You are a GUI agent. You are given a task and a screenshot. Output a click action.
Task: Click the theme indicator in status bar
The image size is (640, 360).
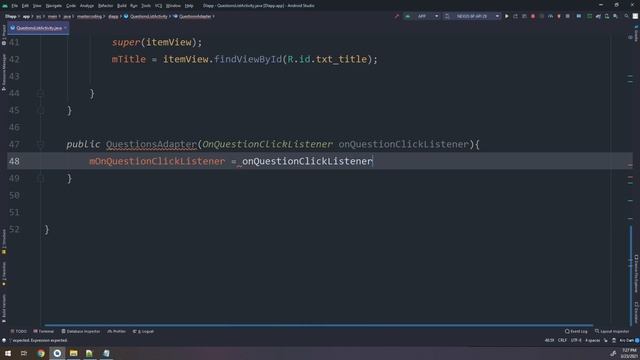[627, 340]
